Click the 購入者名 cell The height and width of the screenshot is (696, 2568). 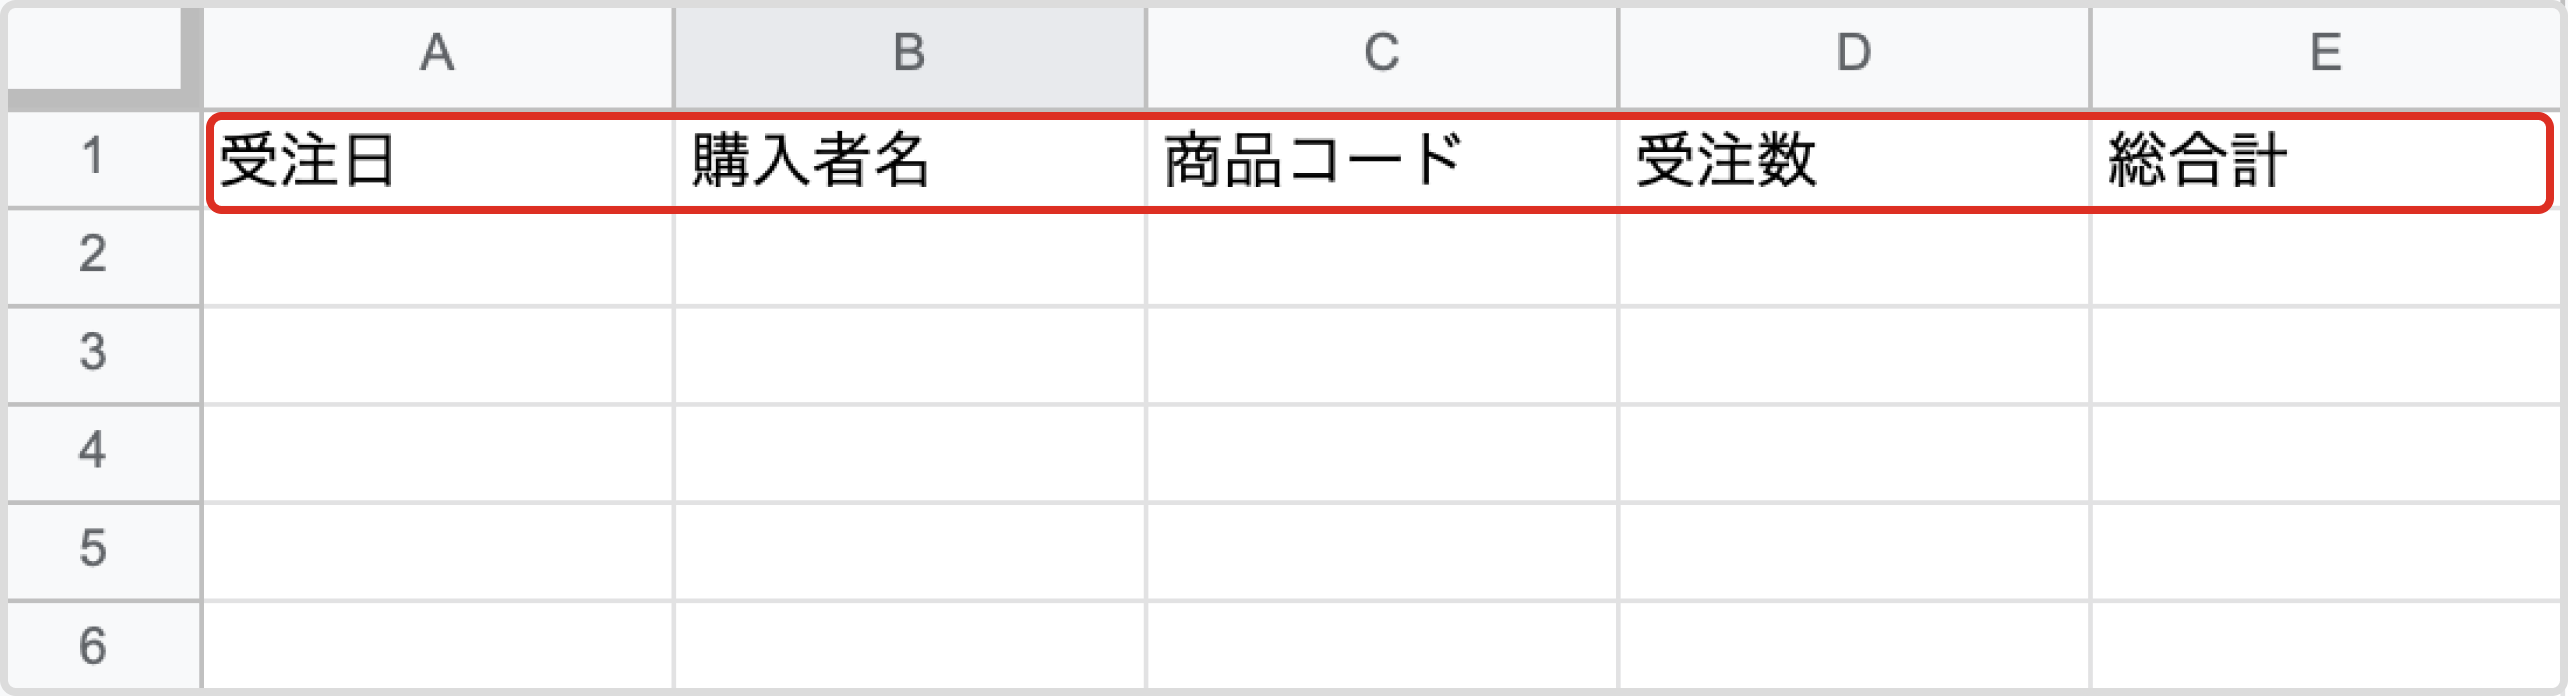coord(909,160)
